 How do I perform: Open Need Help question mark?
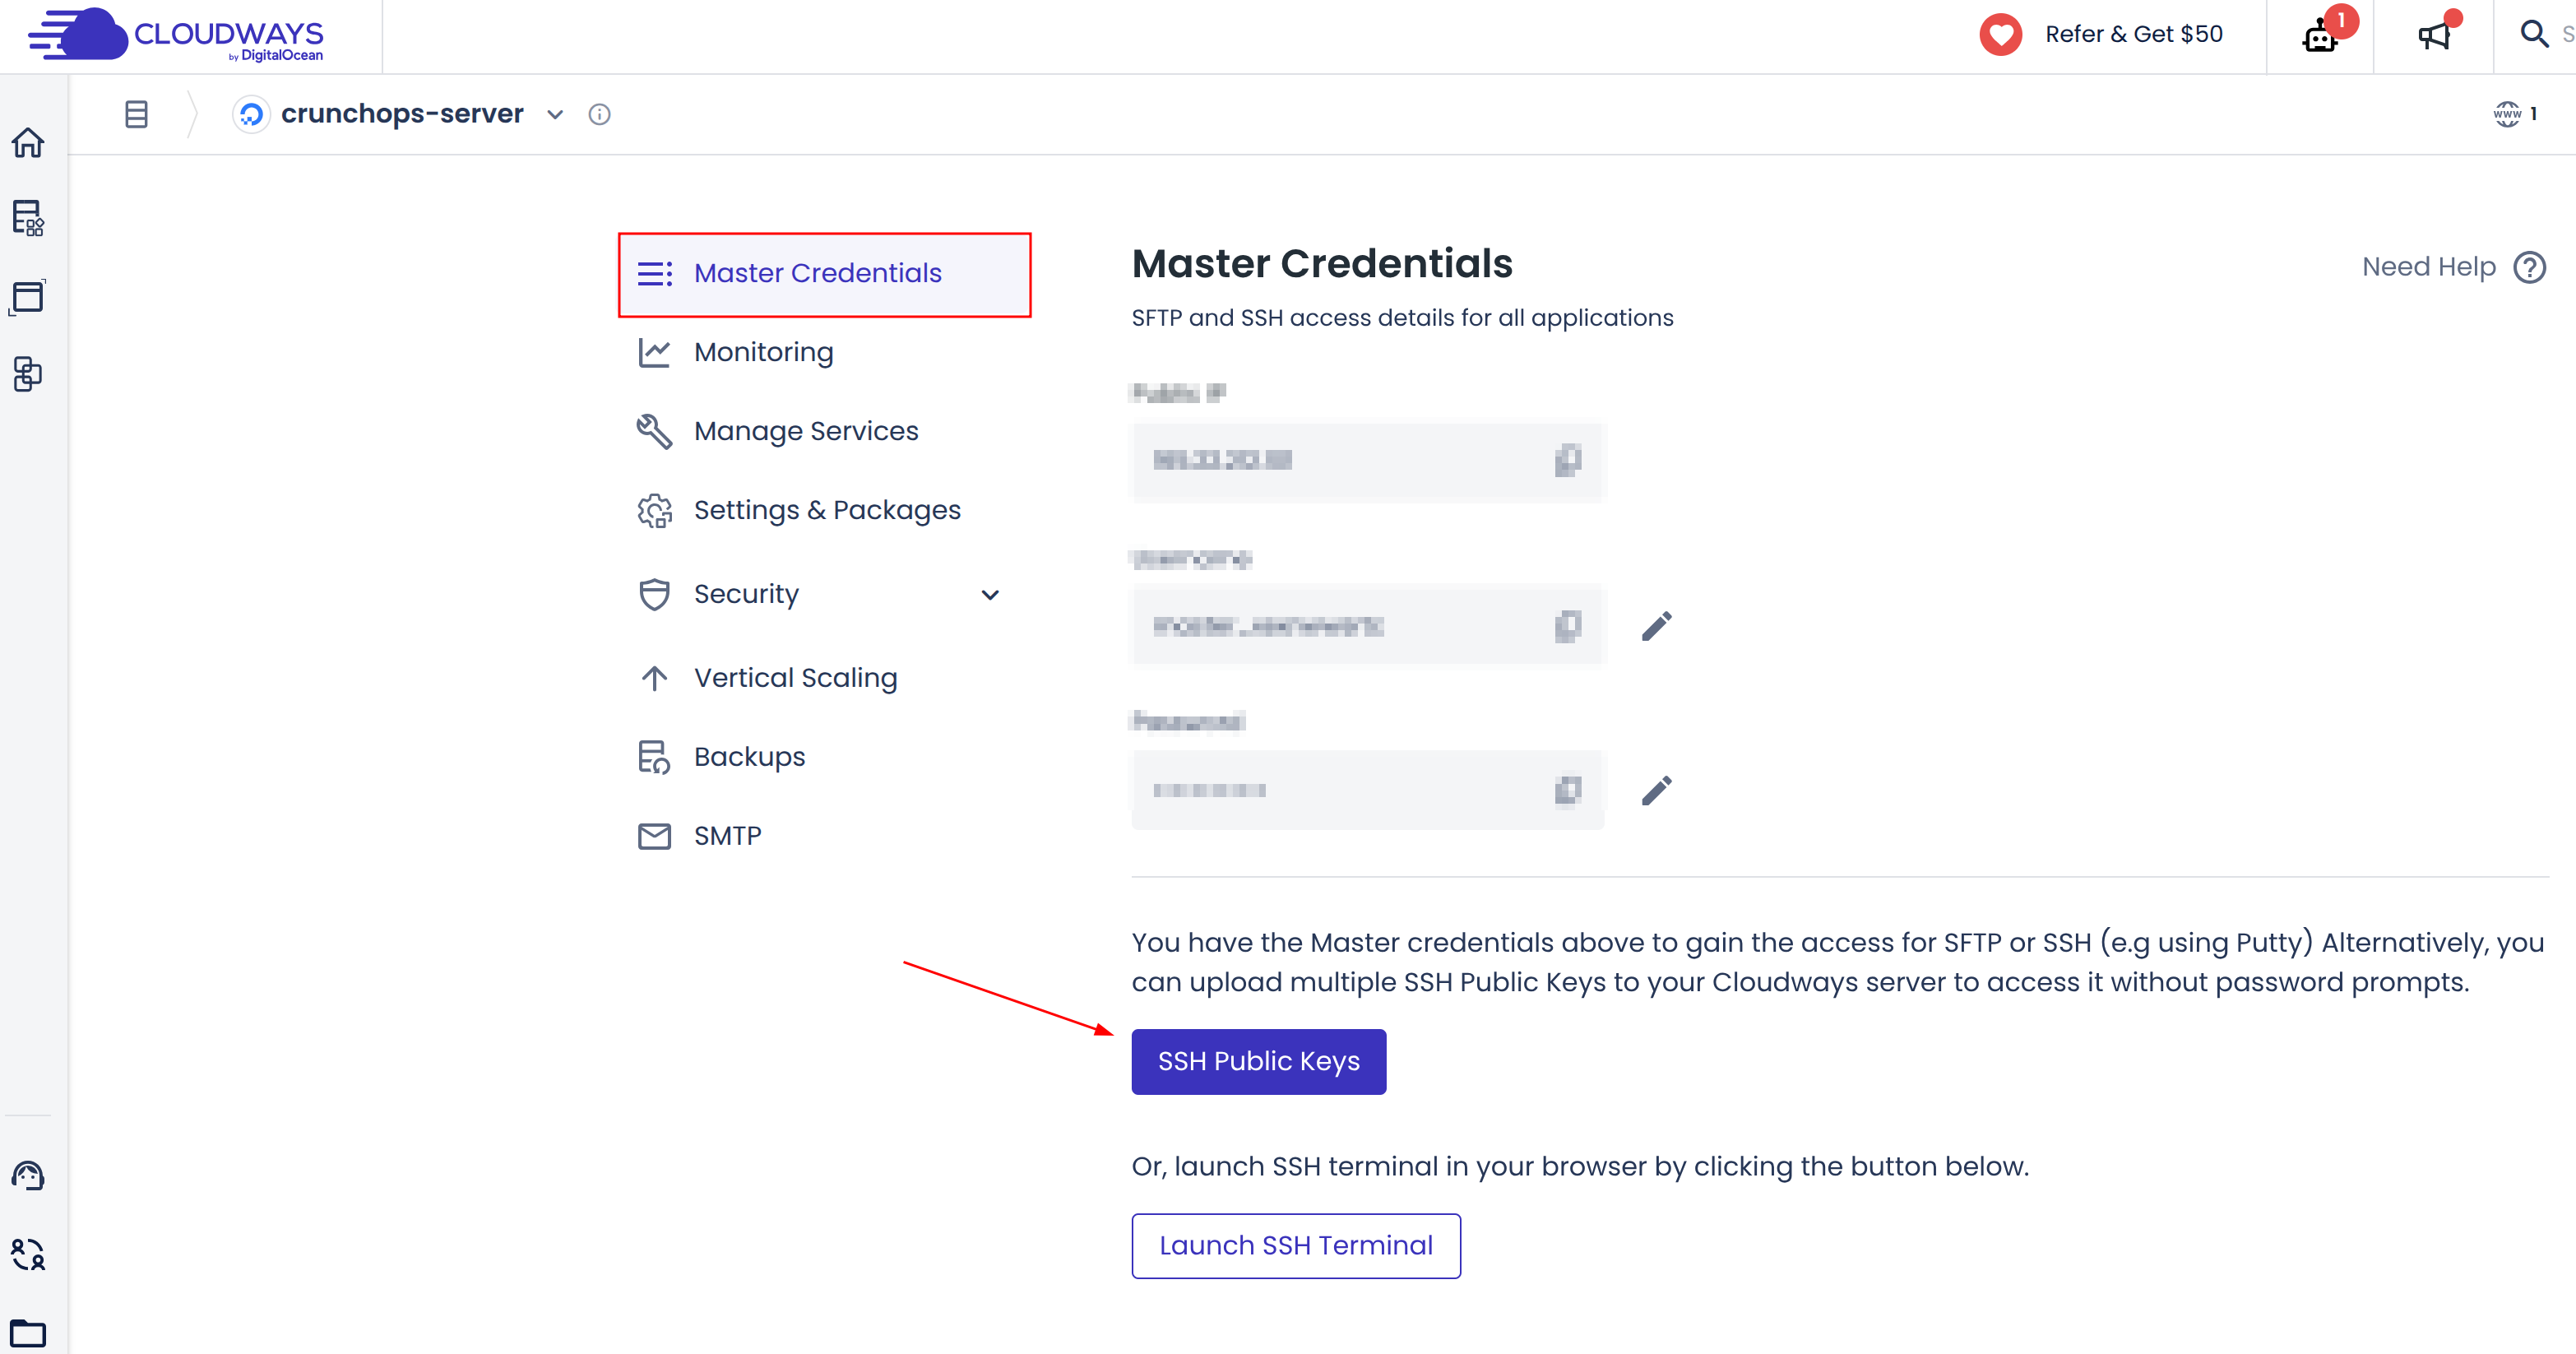click(2531, 266)
